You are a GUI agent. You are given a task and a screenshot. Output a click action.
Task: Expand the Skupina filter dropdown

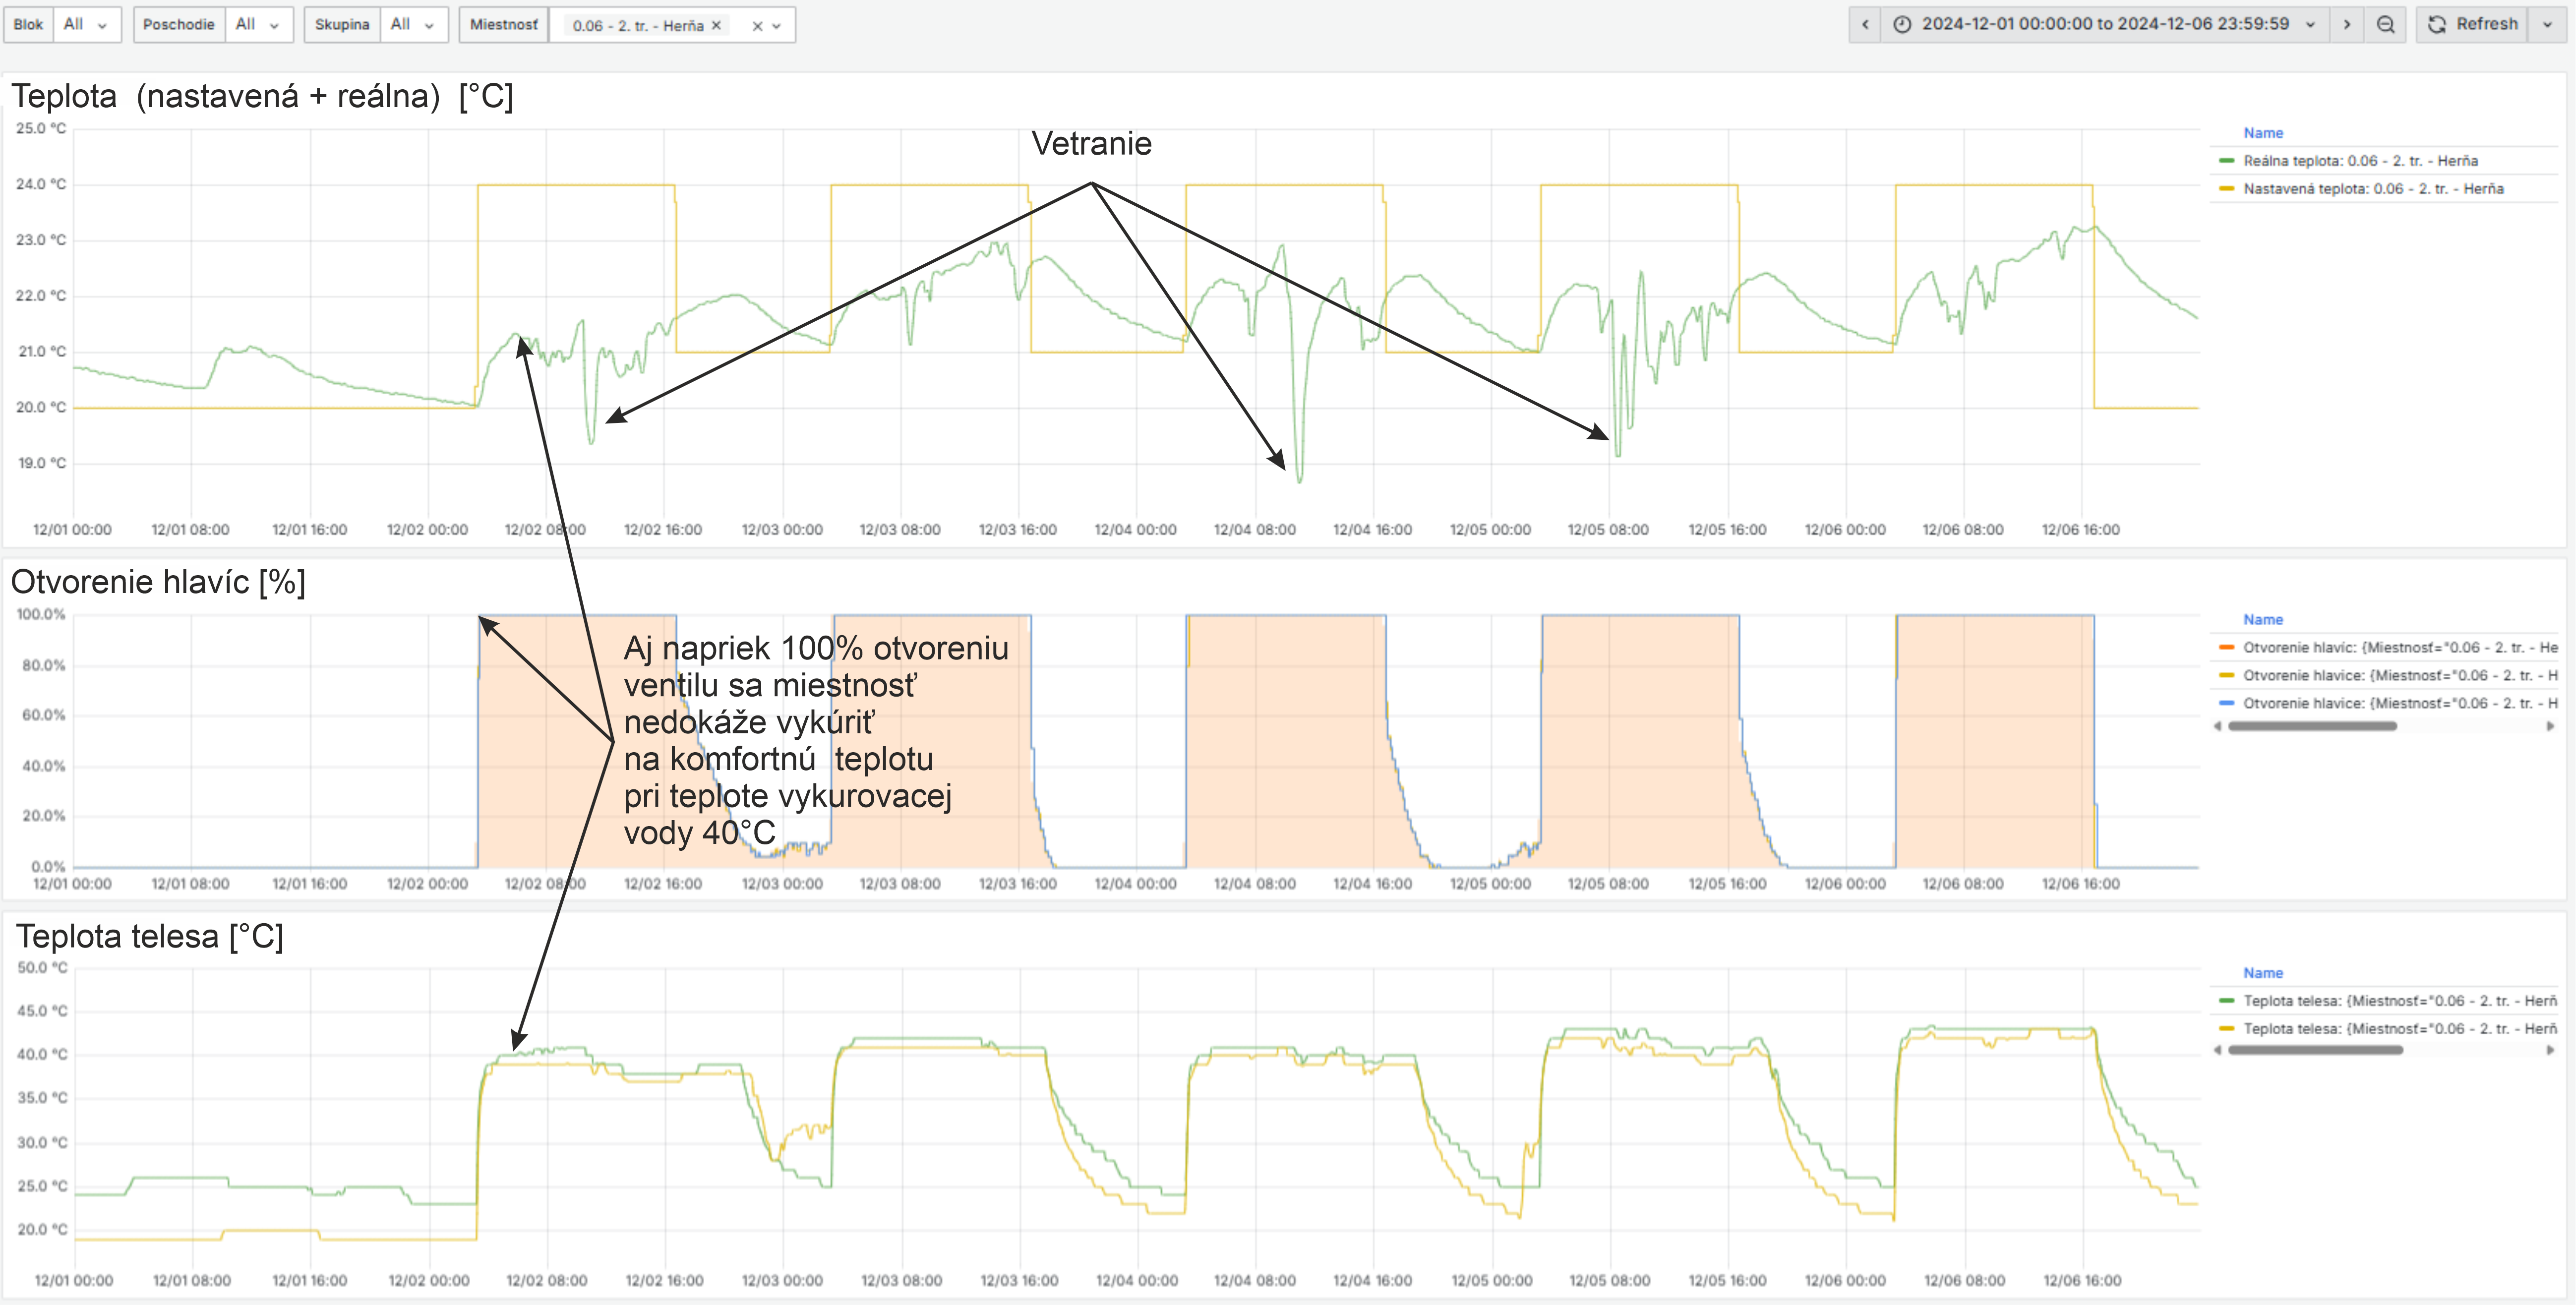click(x=414, y=25)
